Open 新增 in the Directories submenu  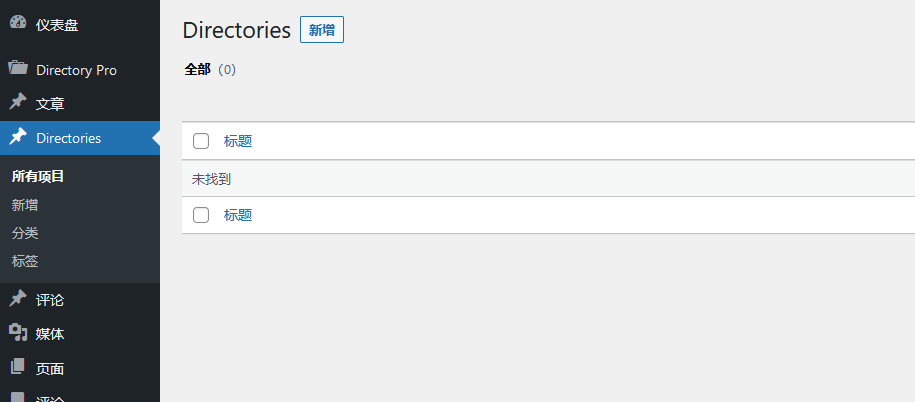(25, 205)
